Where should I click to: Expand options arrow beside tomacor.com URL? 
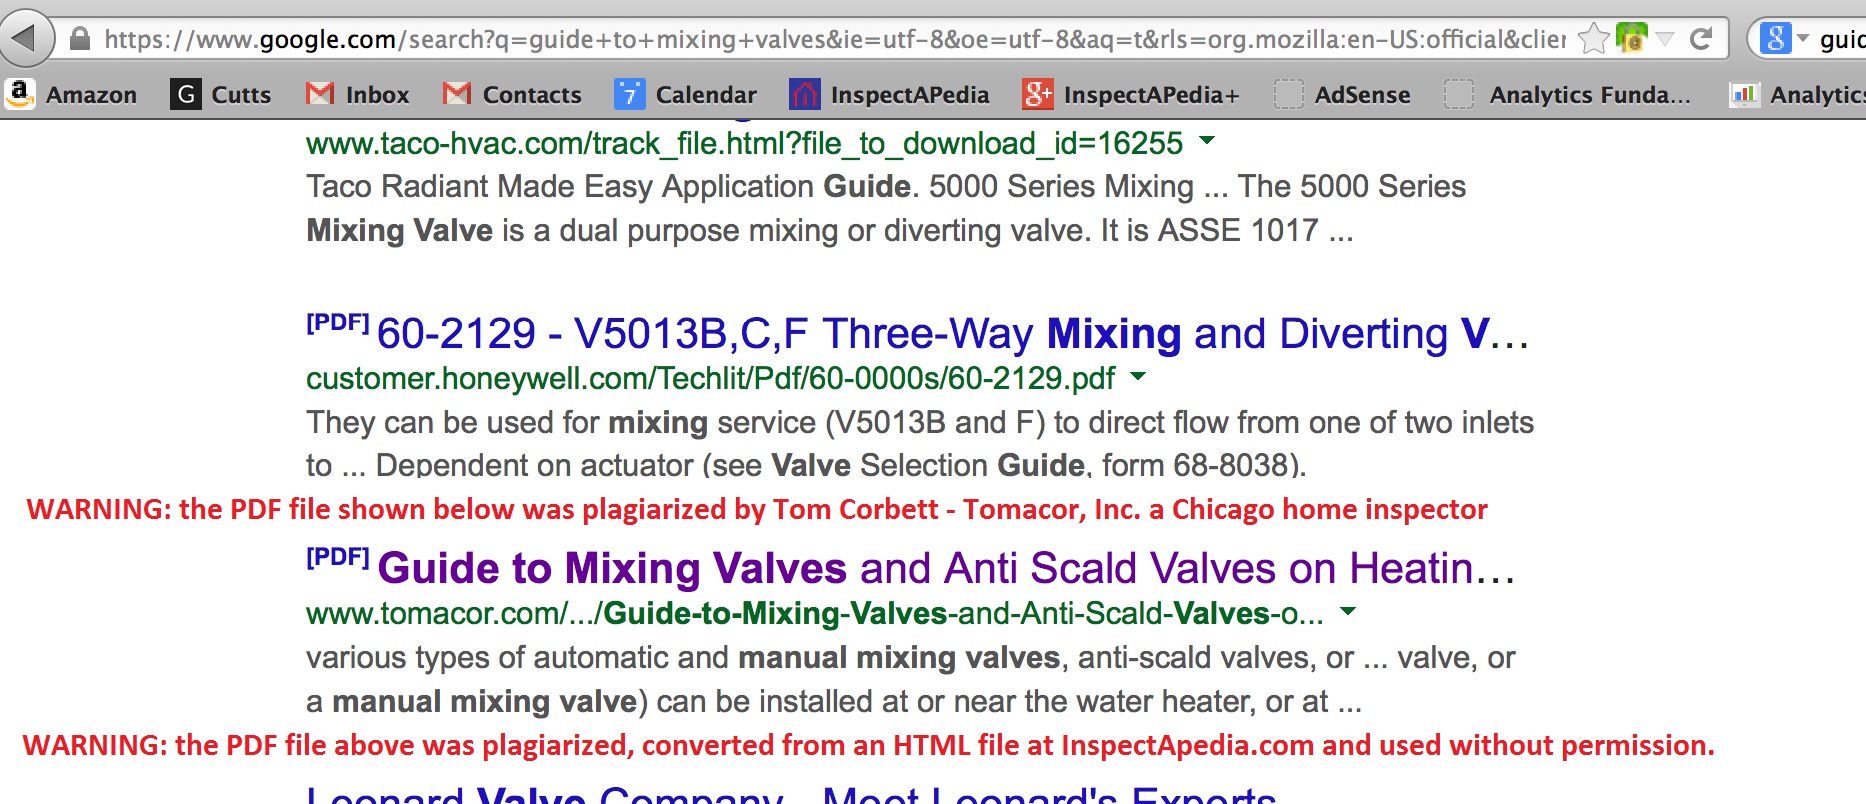coord(1348,611)
